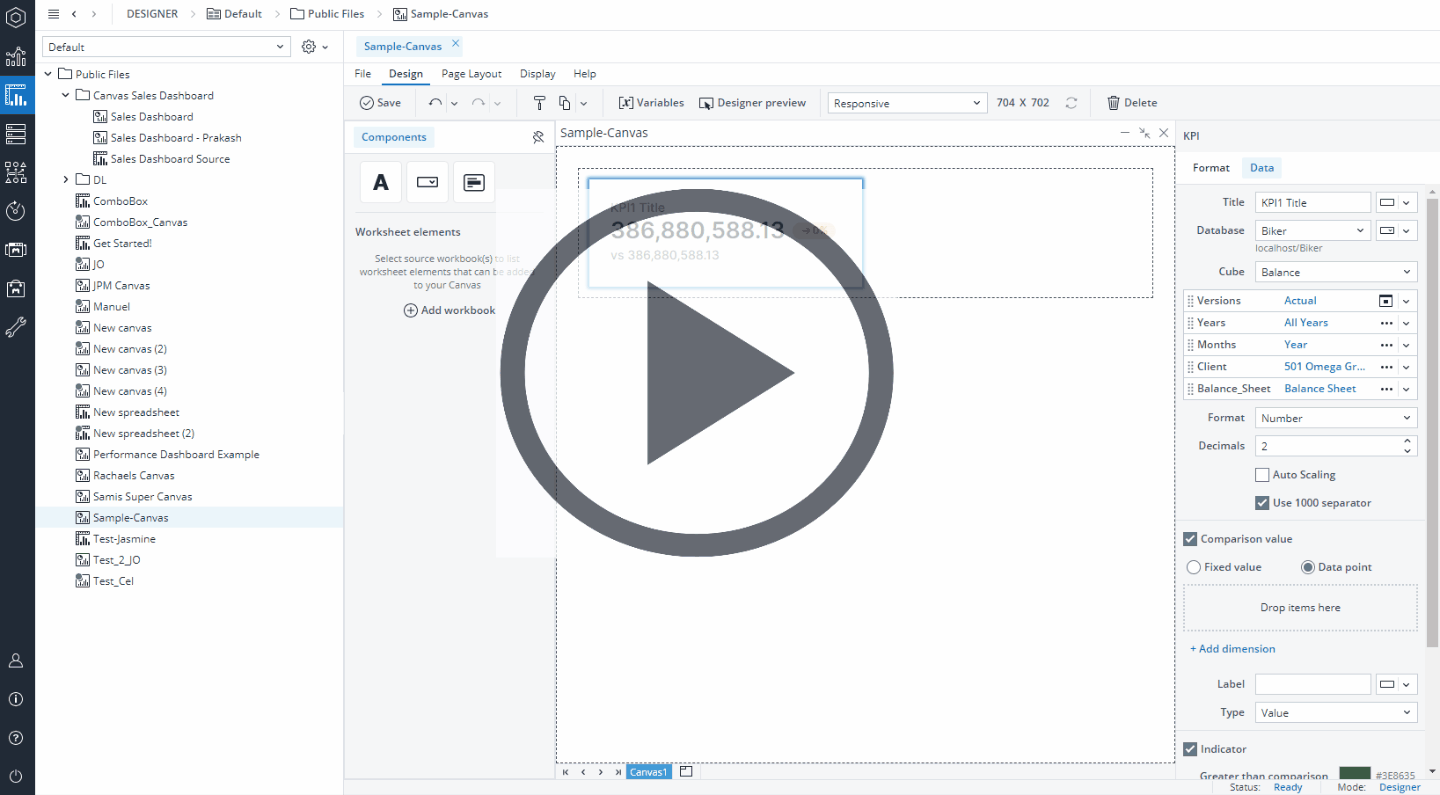1440x795 pixels.
Task: Expand the DL folder
Action: [65, 180]
